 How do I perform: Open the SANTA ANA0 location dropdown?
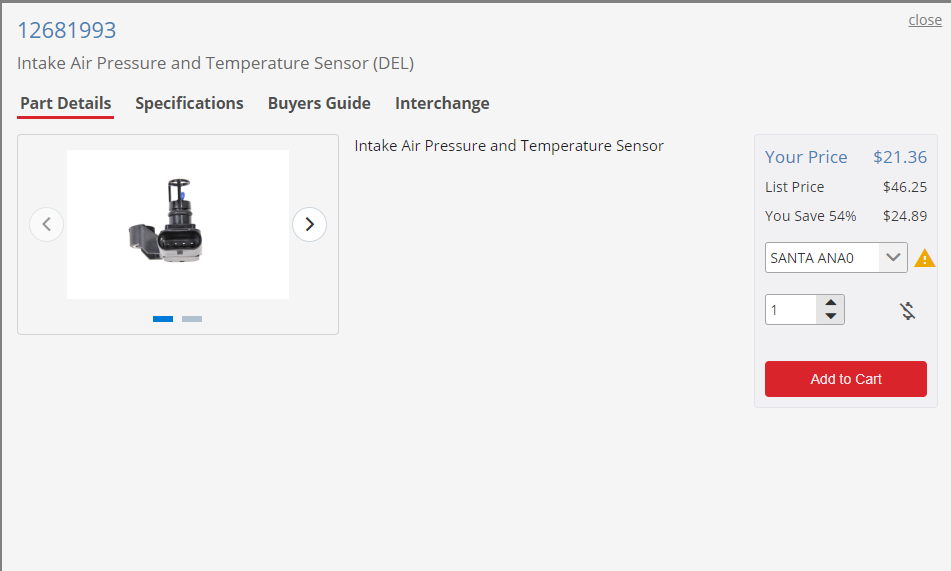(x=836, y=257)
